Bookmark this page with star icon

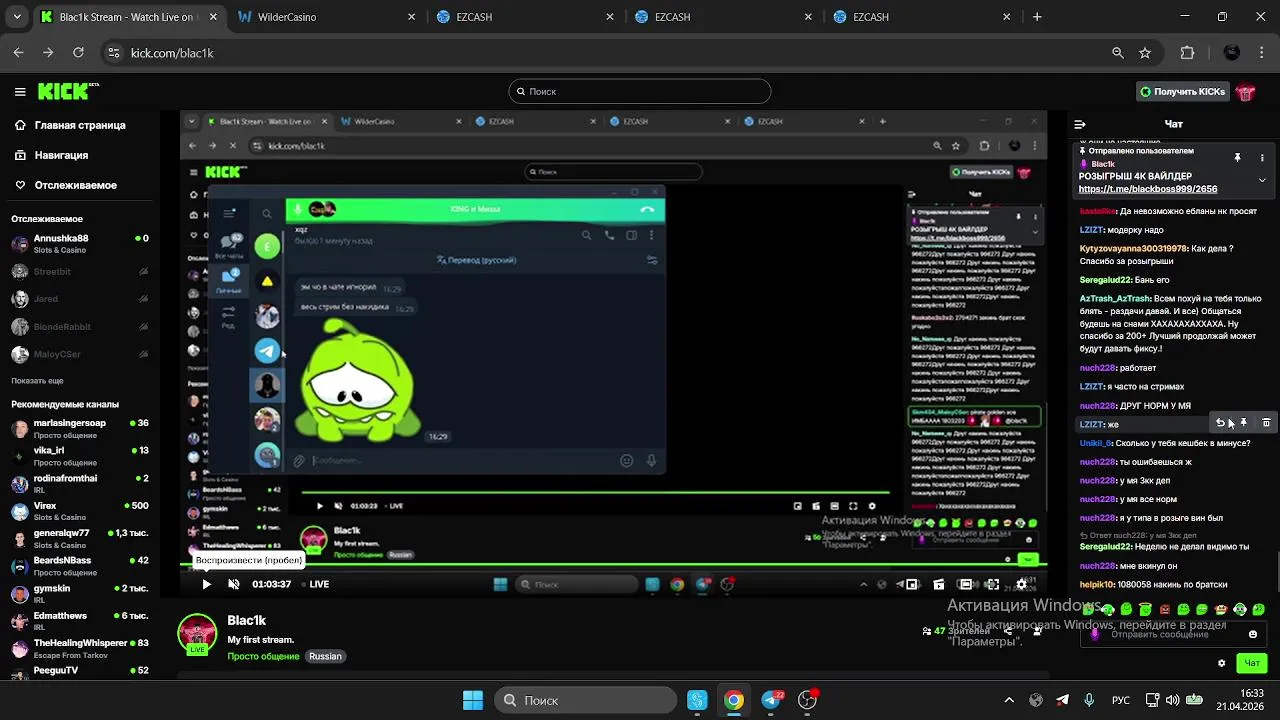(x=1145, y=53)
